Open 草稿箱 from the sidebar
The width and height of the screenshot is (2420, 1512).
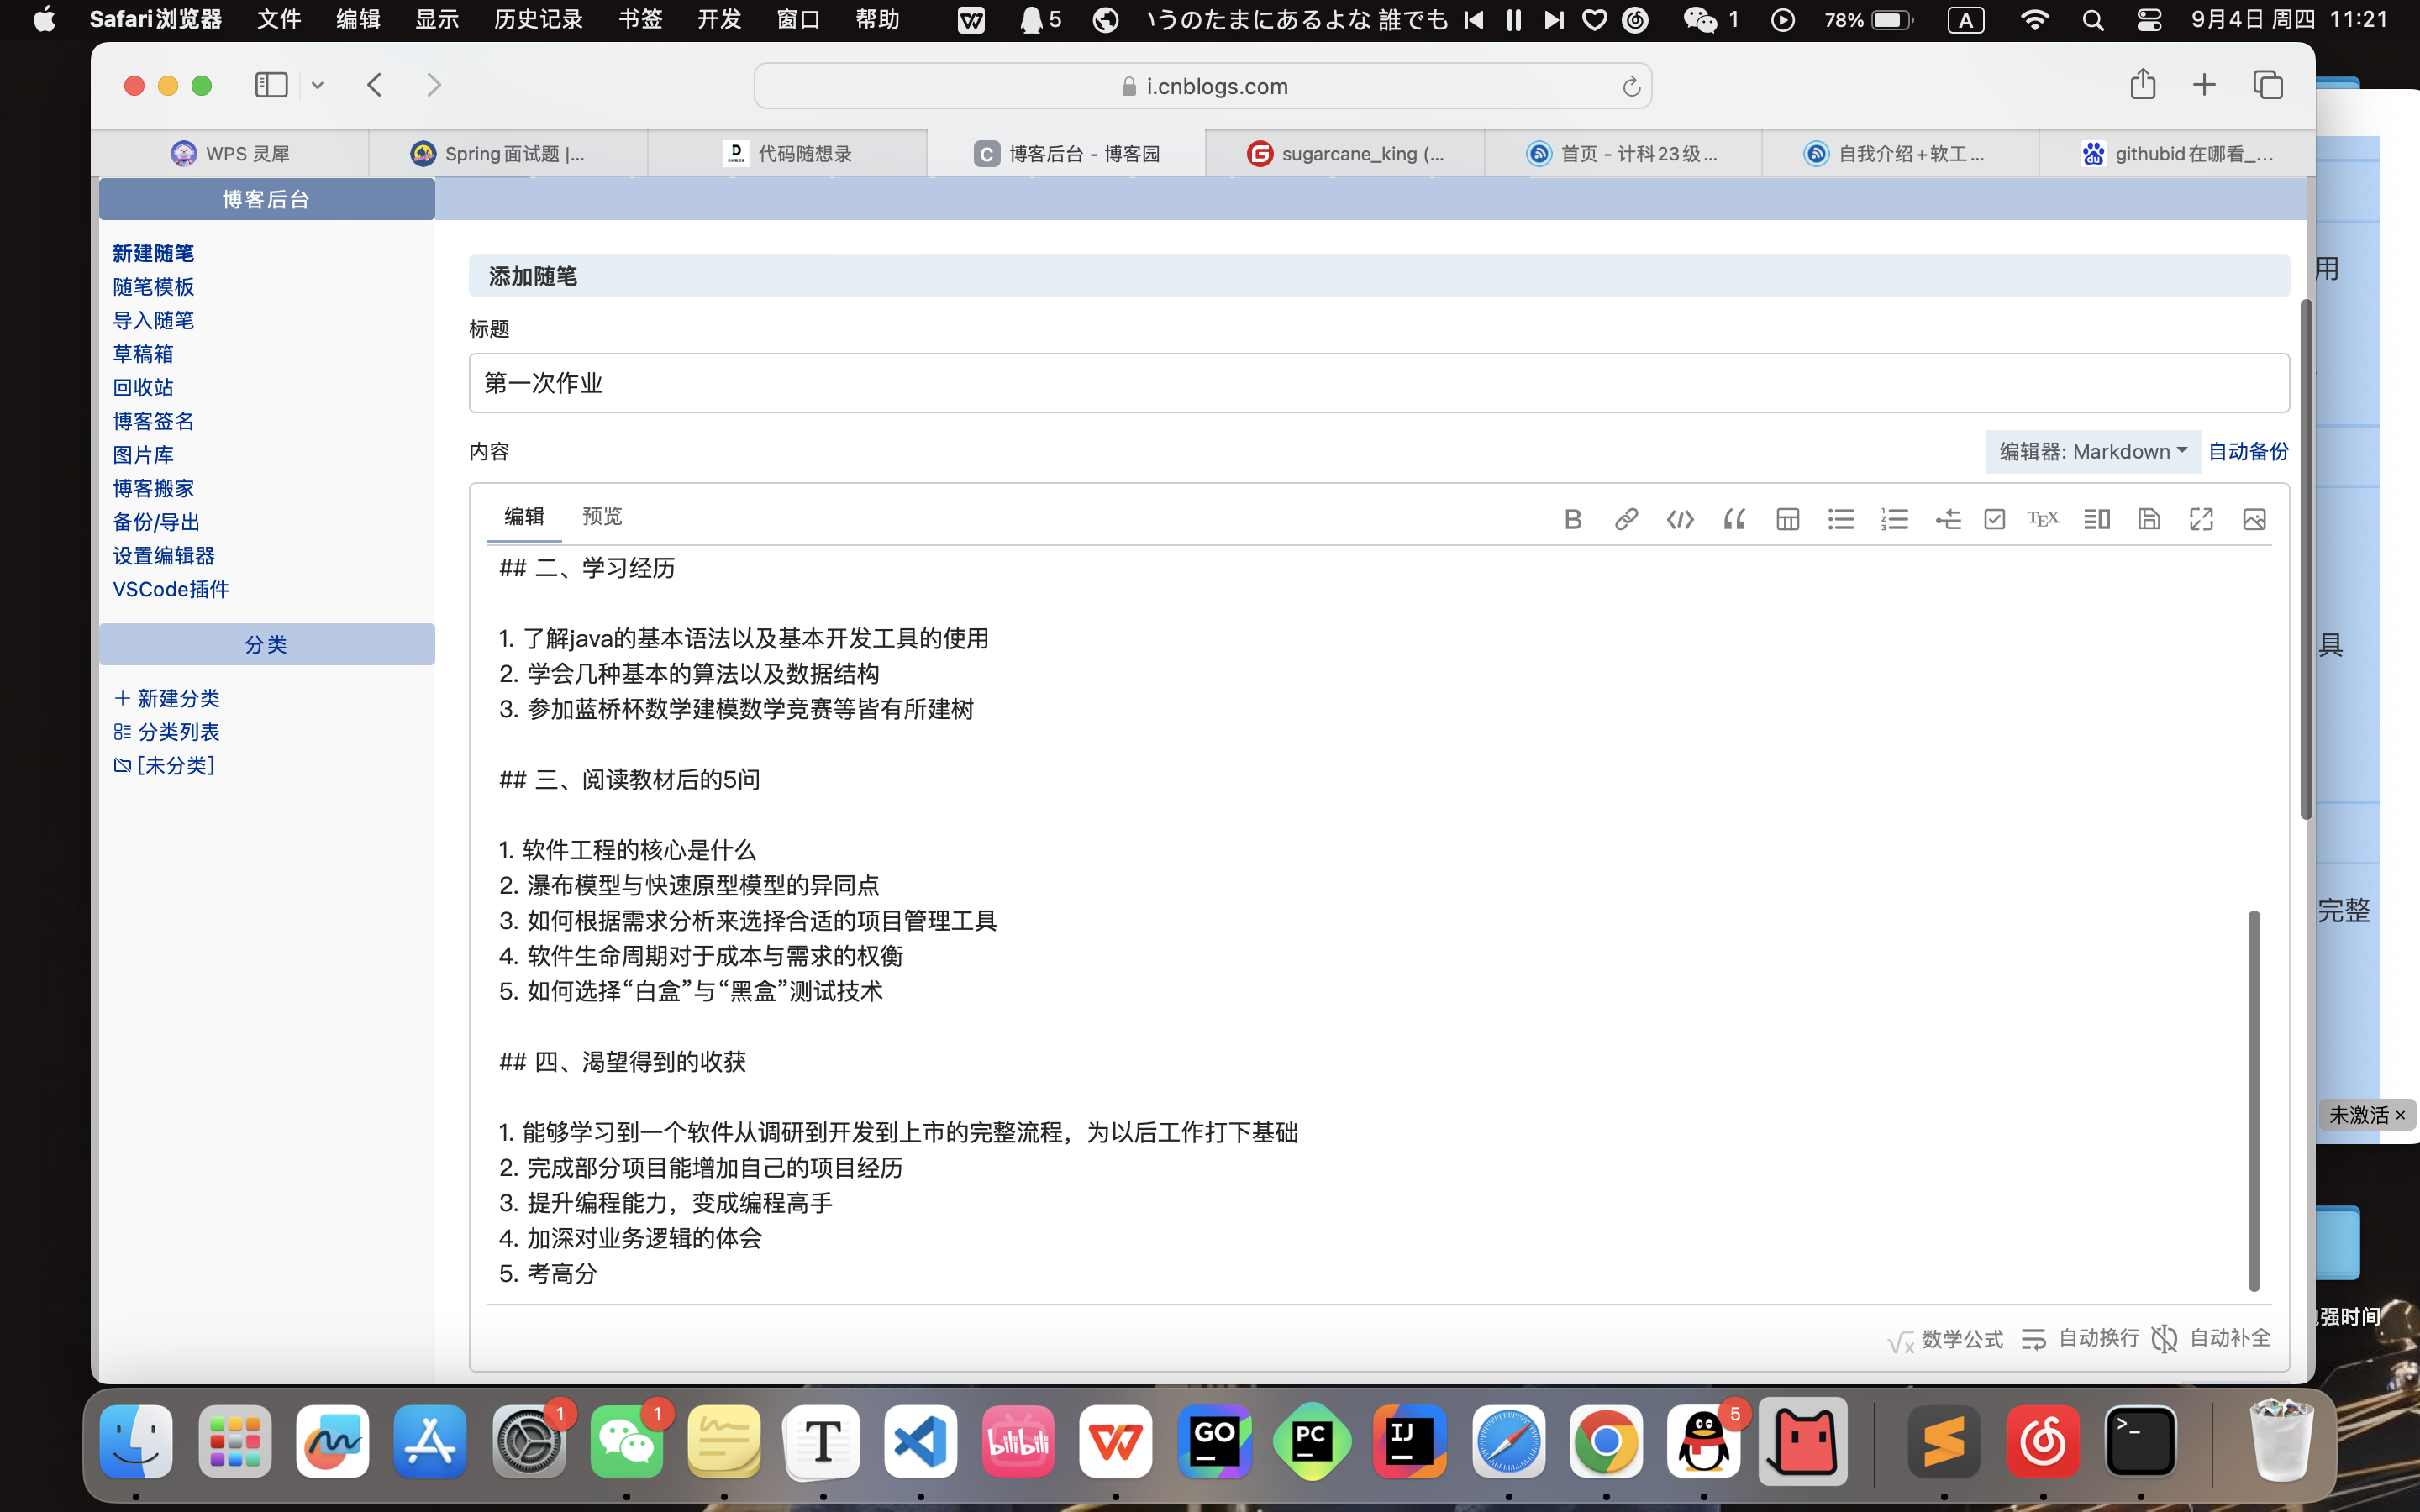143,353
